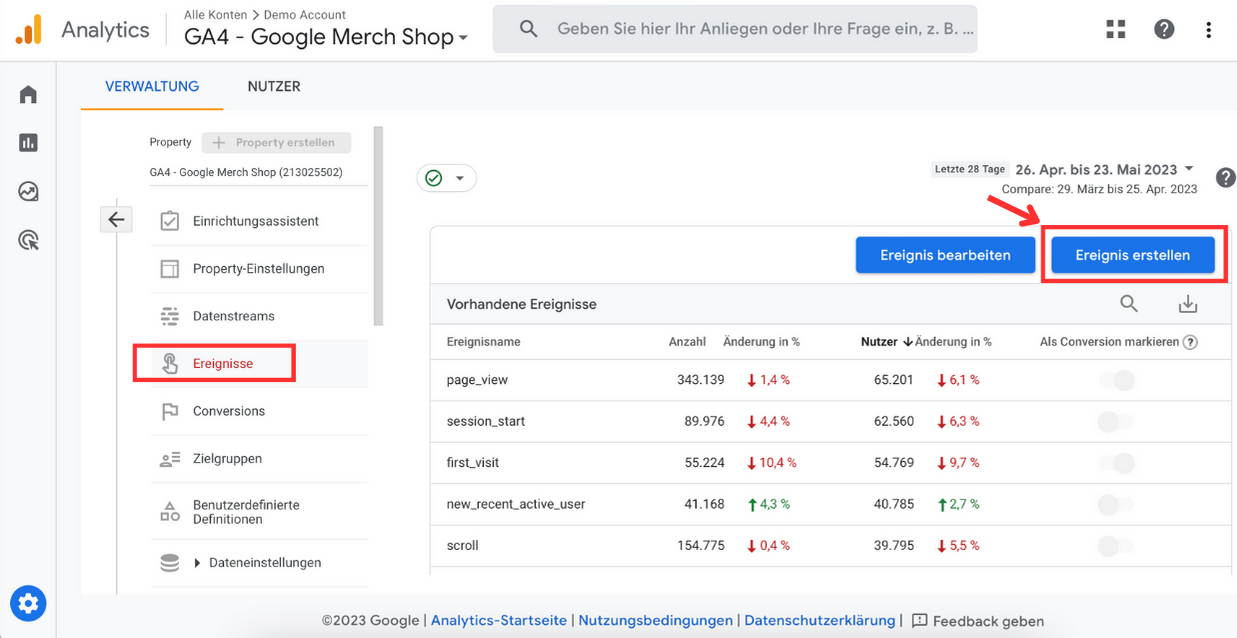
Task: Click the Ereignis bearbeiten button
Action: click(945, 255)
